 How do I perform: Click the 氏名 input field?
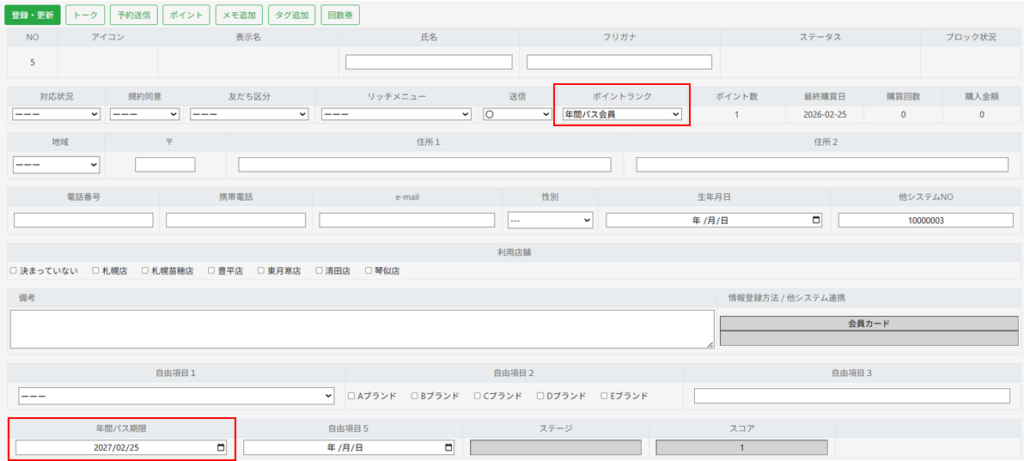[x=429, y=62]
